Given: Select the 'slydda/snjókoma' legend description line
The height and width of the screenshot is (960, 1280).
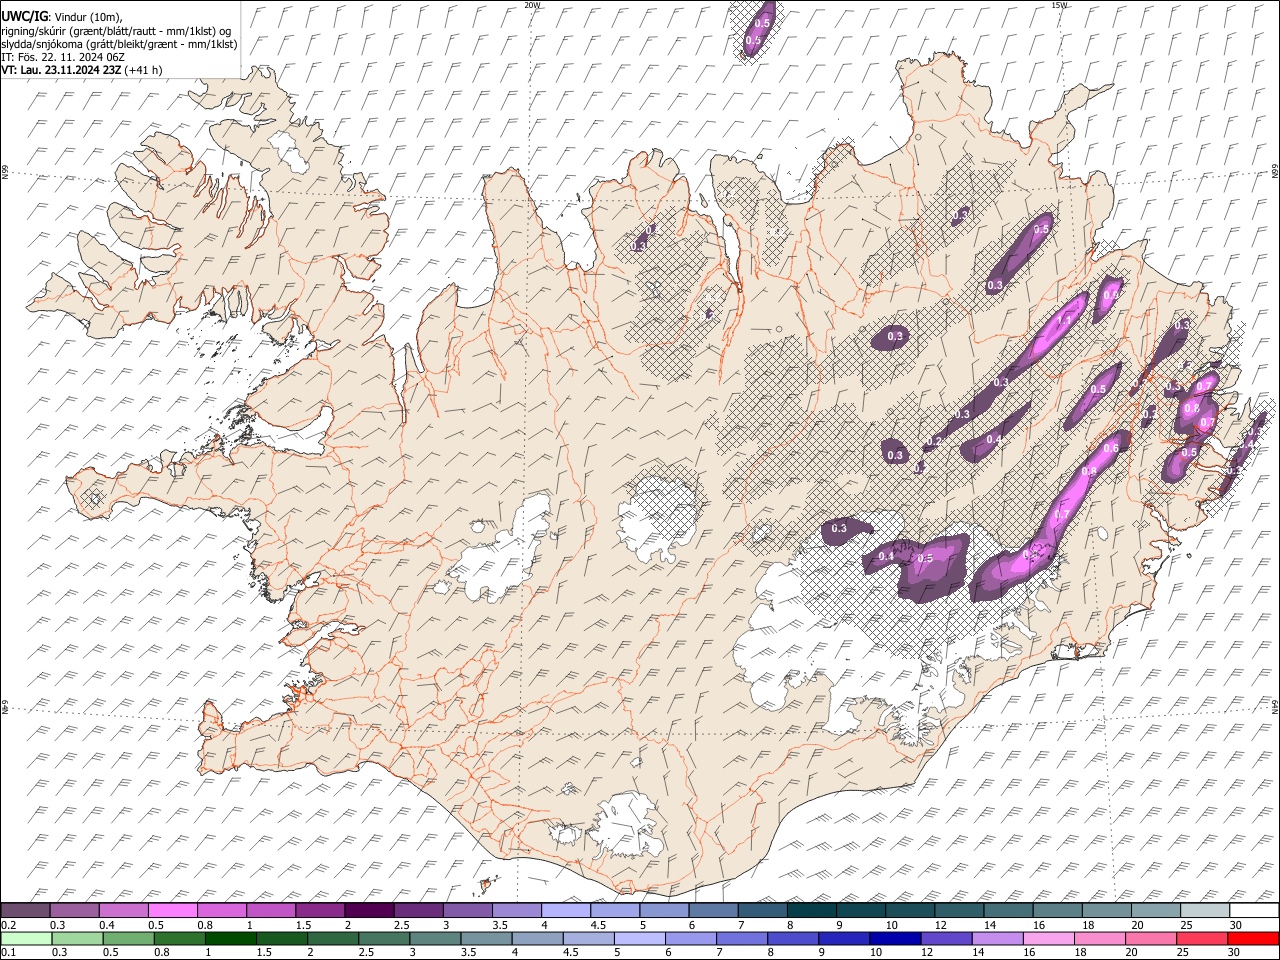Looking at the screenshot, I should (x=119, y=44).
